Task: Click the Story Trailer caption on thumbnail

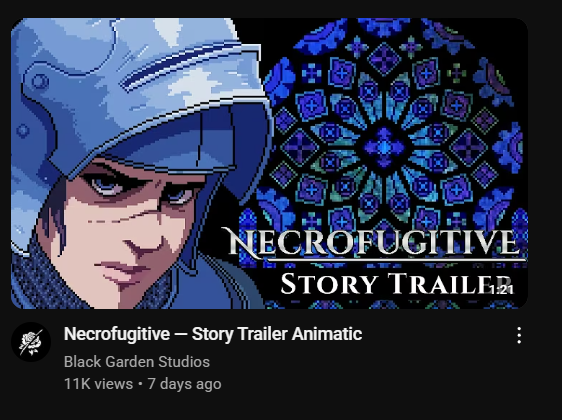Action: [394, 283]
